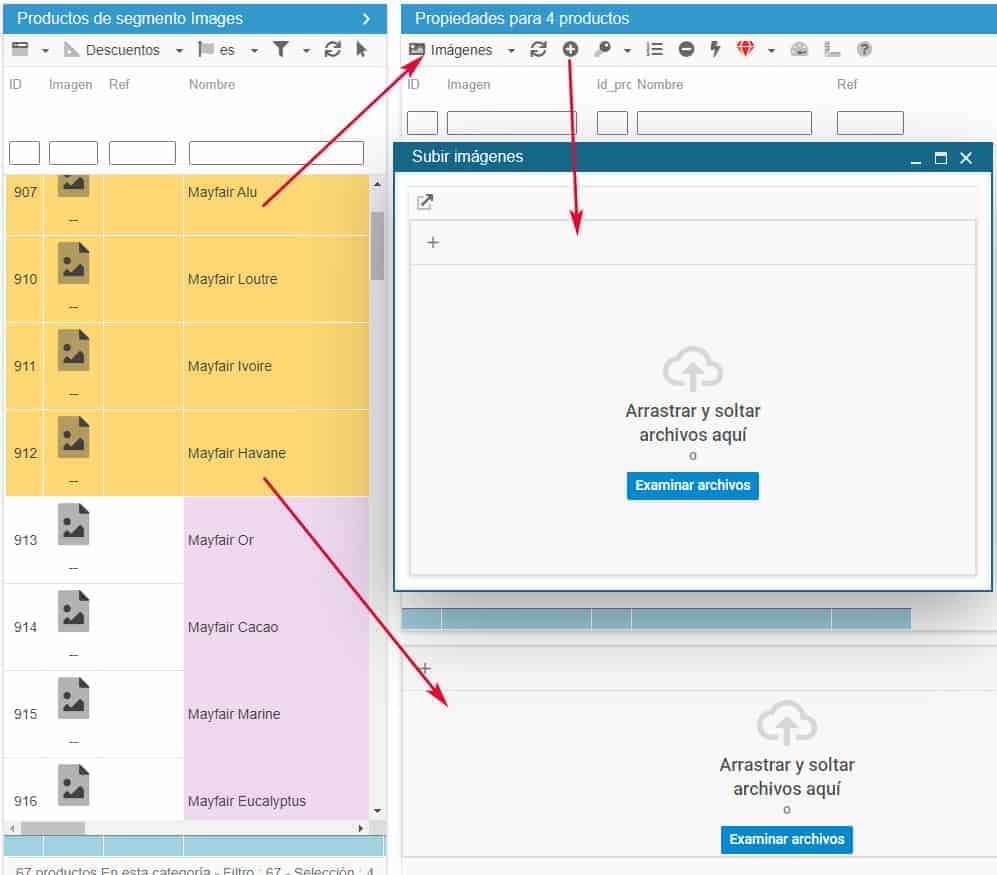
Task: Open the Descuentos view menu
Action: (x=123, y=49)
